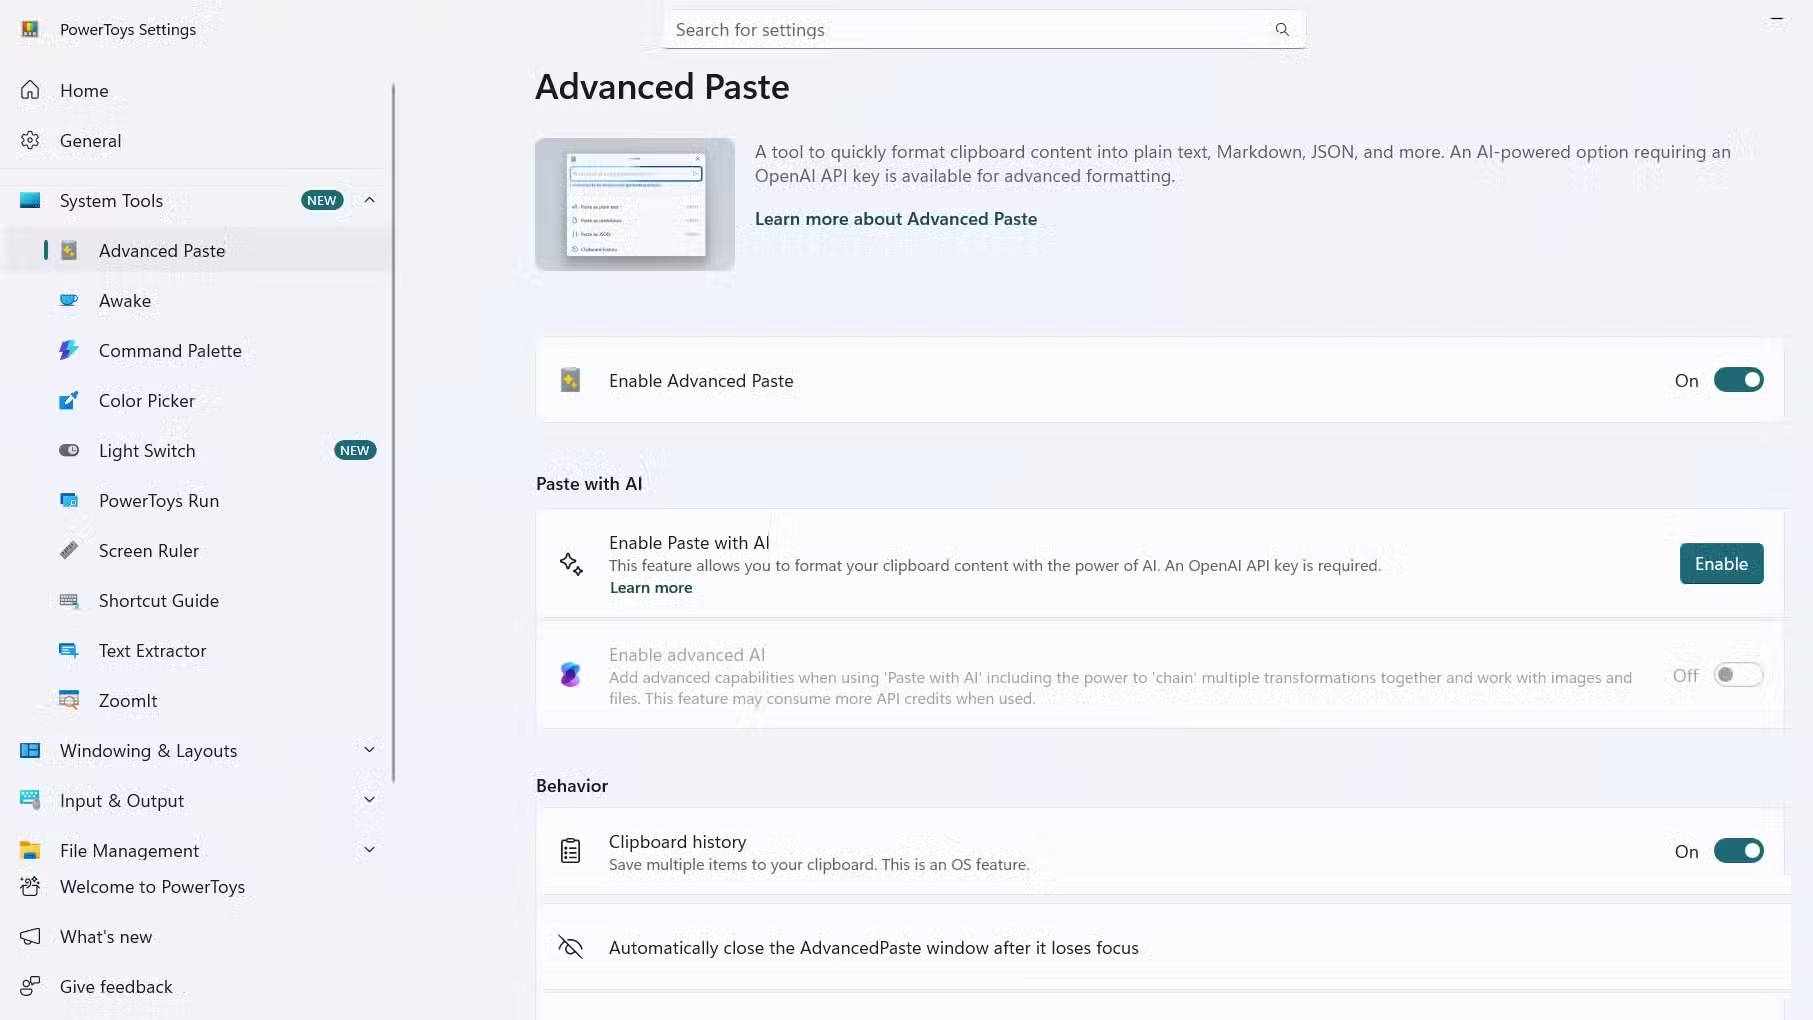This screenshot has height=1020, width=1813.
Task: Click the What's new megaphone icon
Action: (x=31, y=936)
